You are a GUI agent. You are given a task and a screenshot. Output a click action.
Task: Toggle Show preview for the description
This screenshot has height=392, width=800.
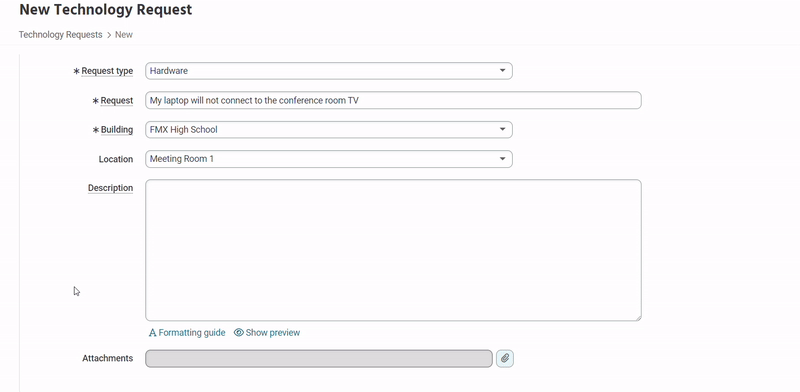click(273, 333)
